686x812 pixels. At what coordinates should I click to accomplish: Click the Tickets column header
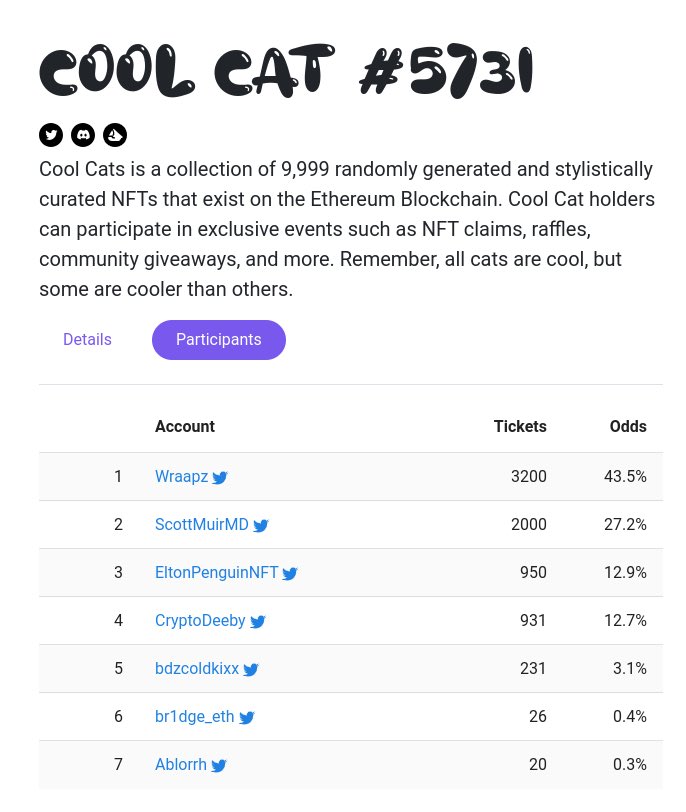coord(520,427)
